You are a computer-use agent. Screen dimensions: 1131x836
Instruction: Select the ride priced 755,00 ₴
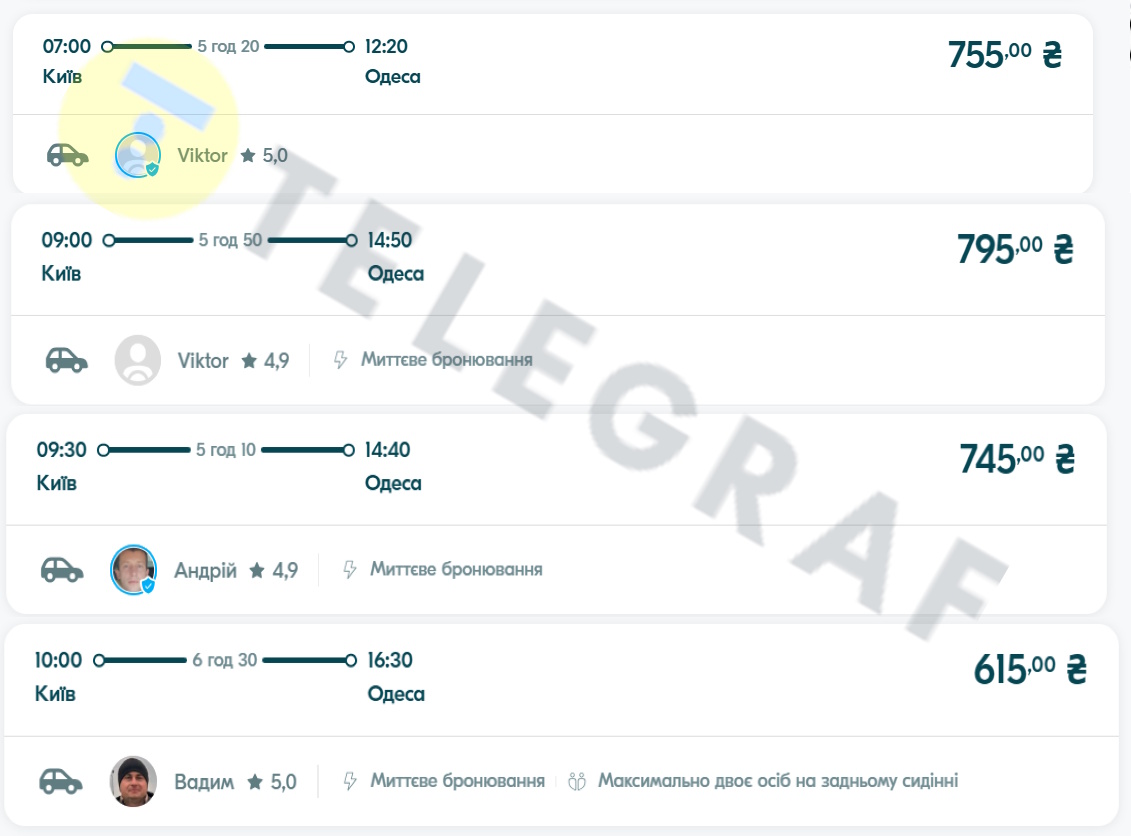click(x=1004, y=54)
